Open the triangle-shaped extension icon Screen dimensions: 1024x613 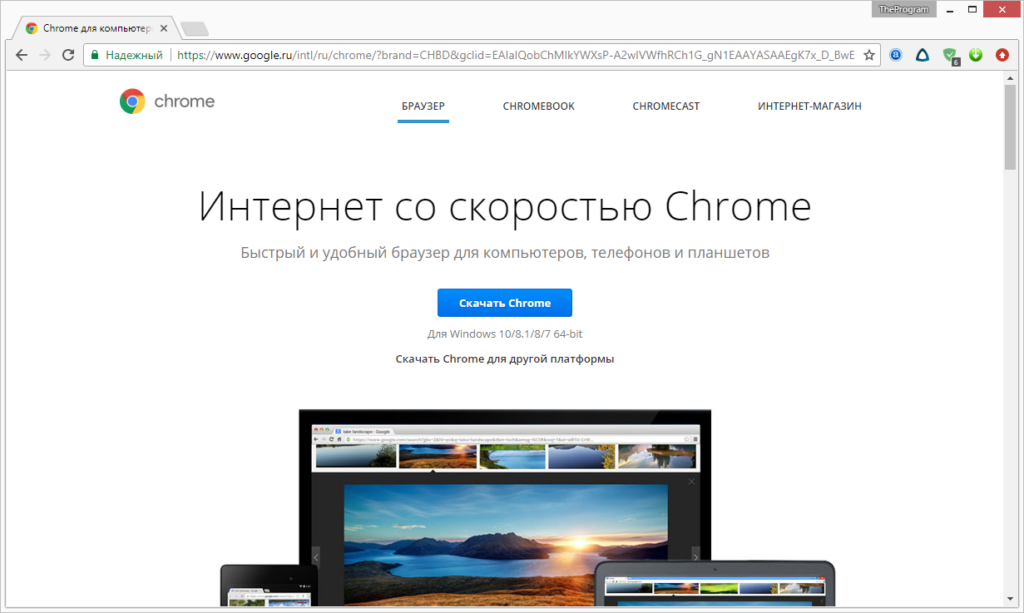[x=922, y=55]
